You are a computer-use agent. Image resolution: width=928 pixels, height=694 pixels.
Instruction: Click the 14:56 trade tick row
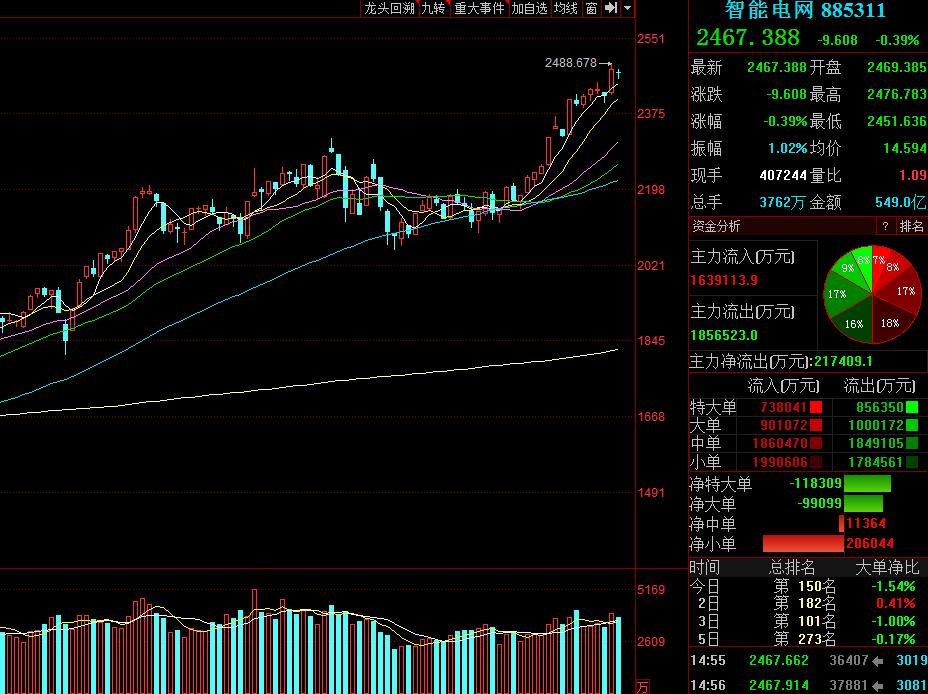807,685
